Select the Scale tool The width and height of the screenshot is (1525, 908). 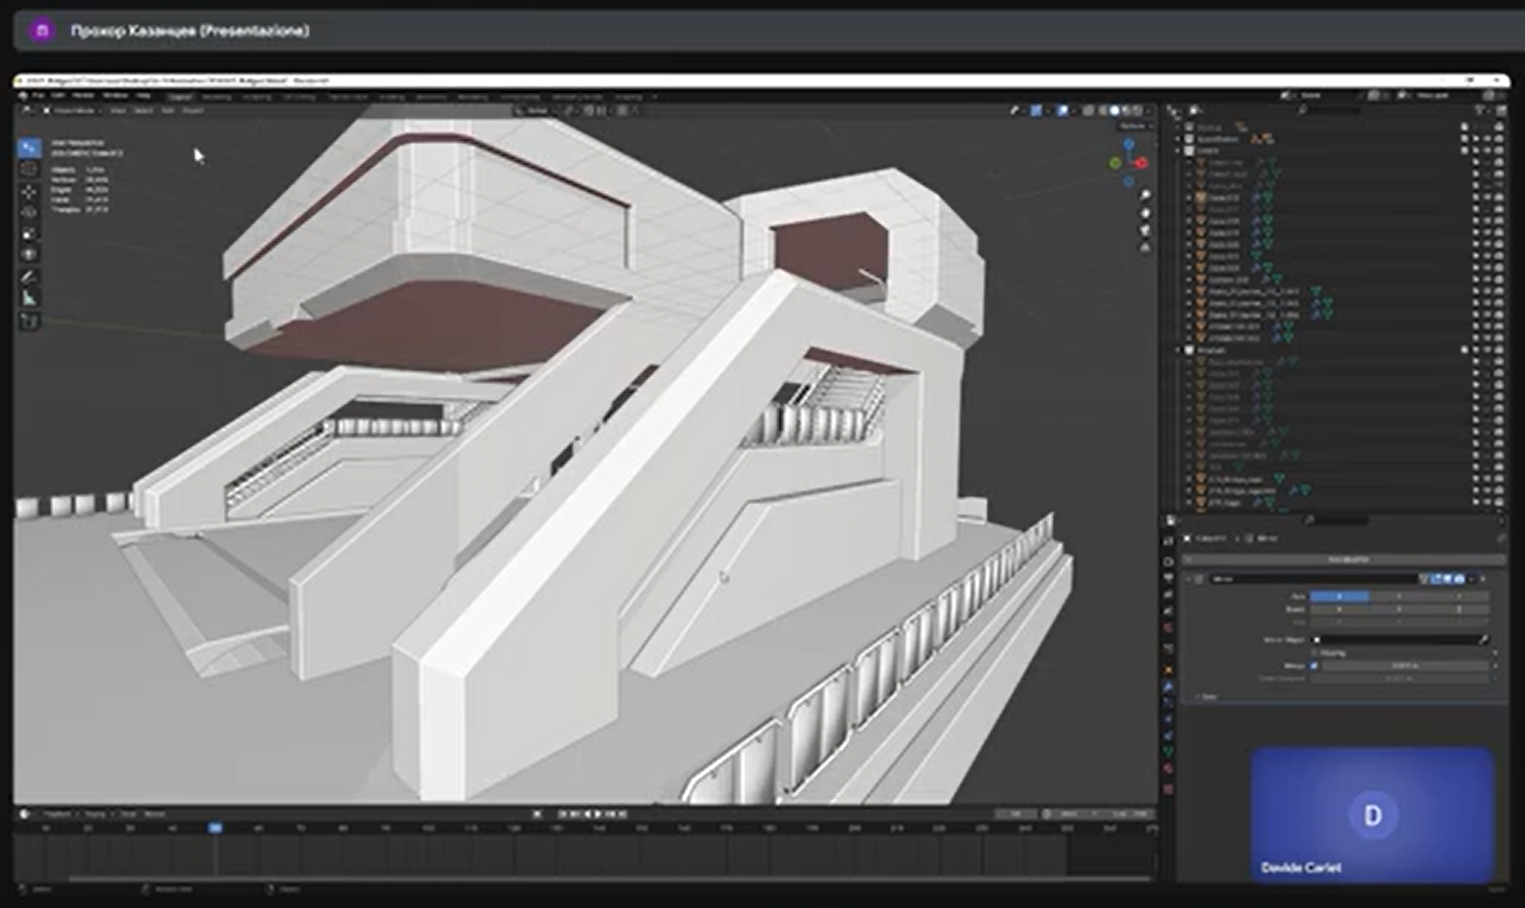tap(29, 233)
